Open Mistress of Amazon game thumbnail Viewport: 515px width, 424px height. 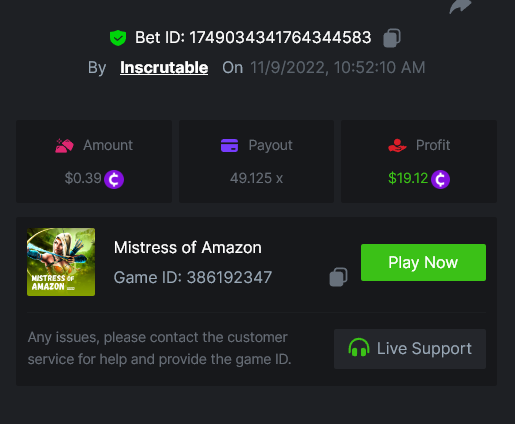pyautogui.click(x=61, y=262)
